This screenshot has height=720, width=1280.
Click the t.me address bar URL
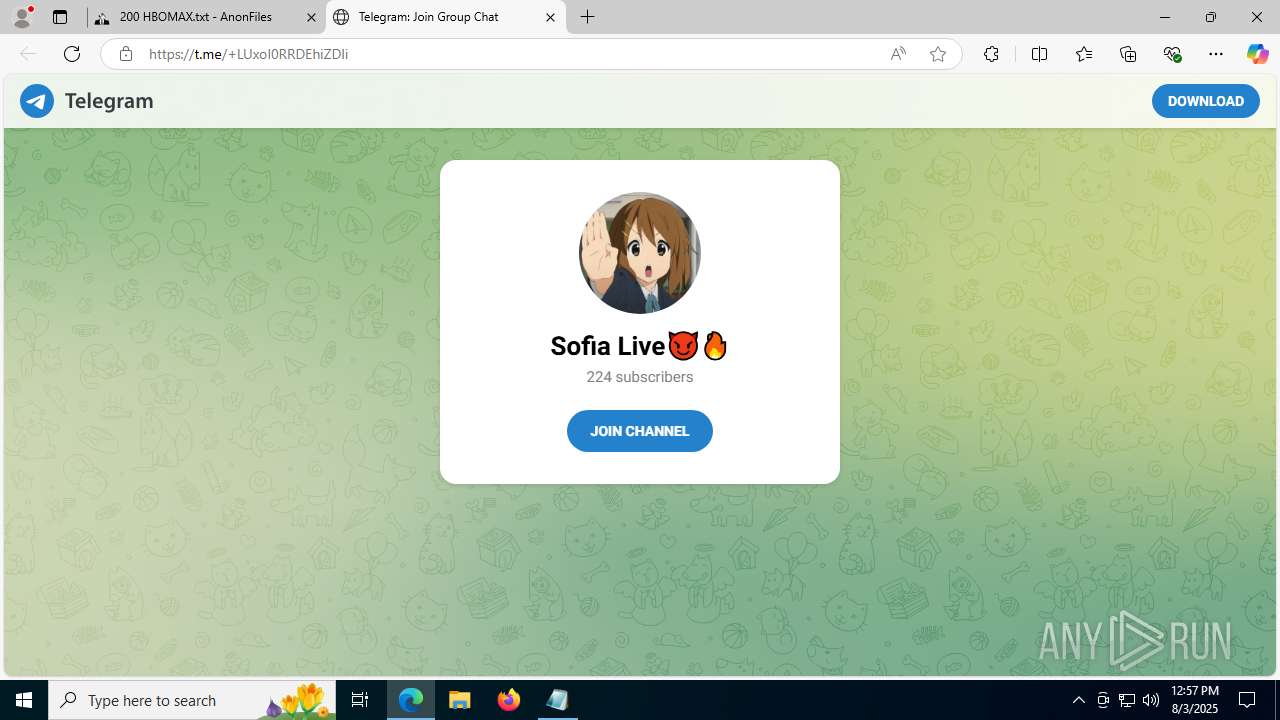248,54
